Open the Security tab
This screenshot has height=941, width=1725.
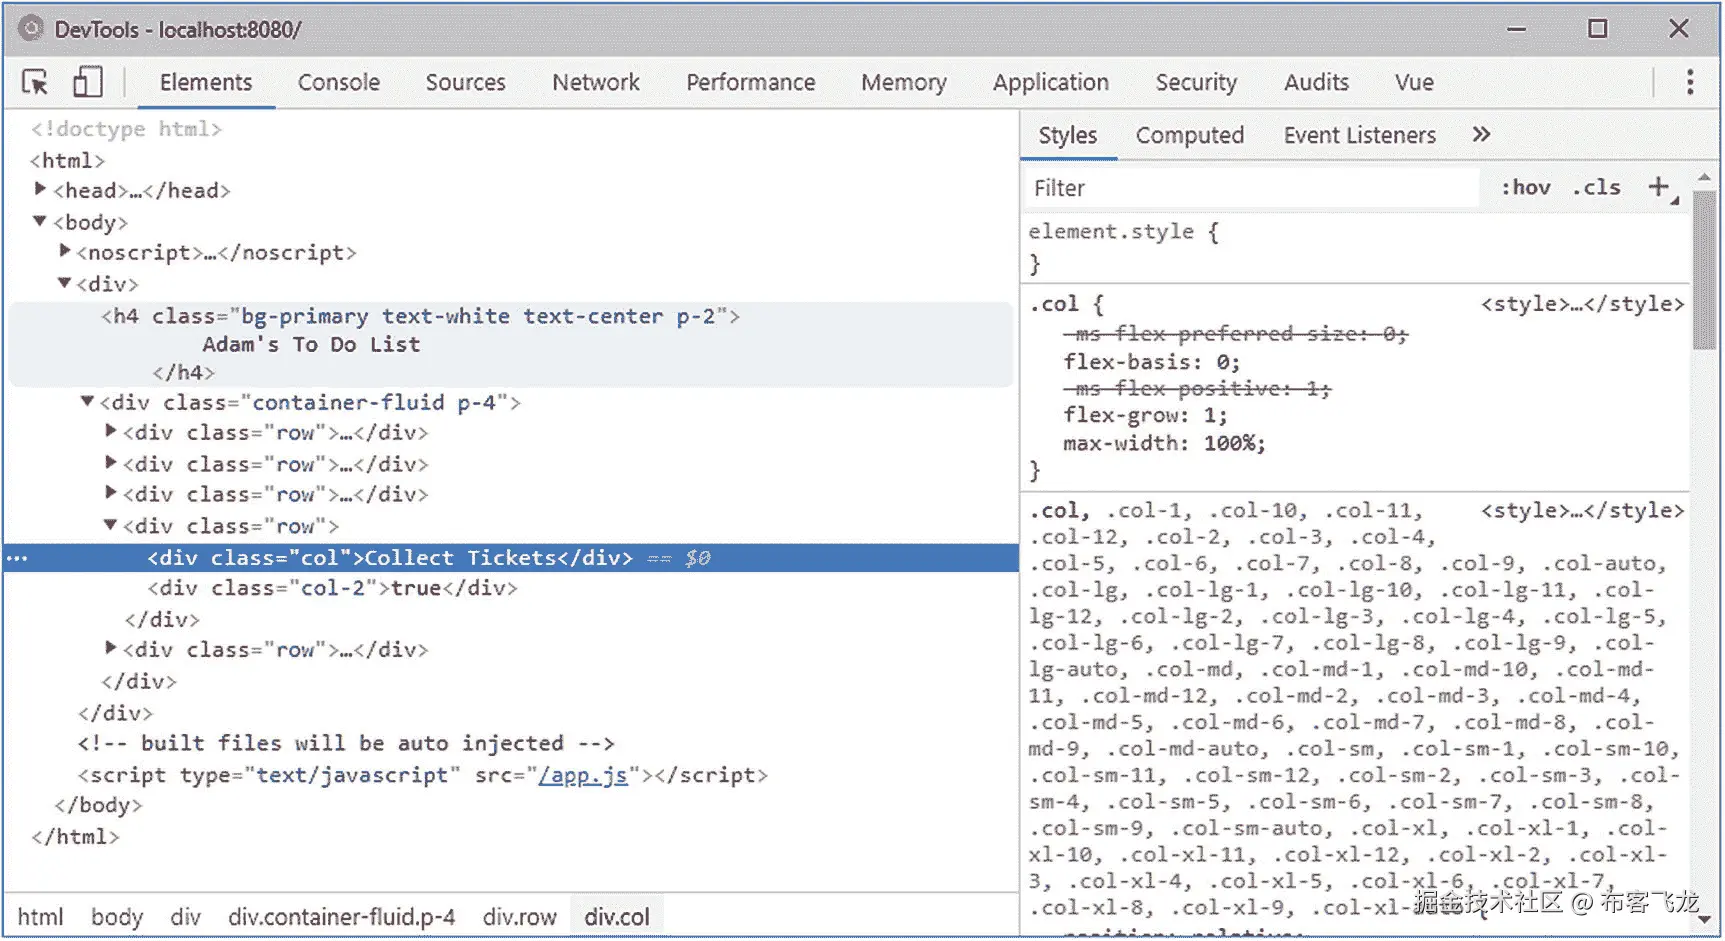coord(1196,82)
